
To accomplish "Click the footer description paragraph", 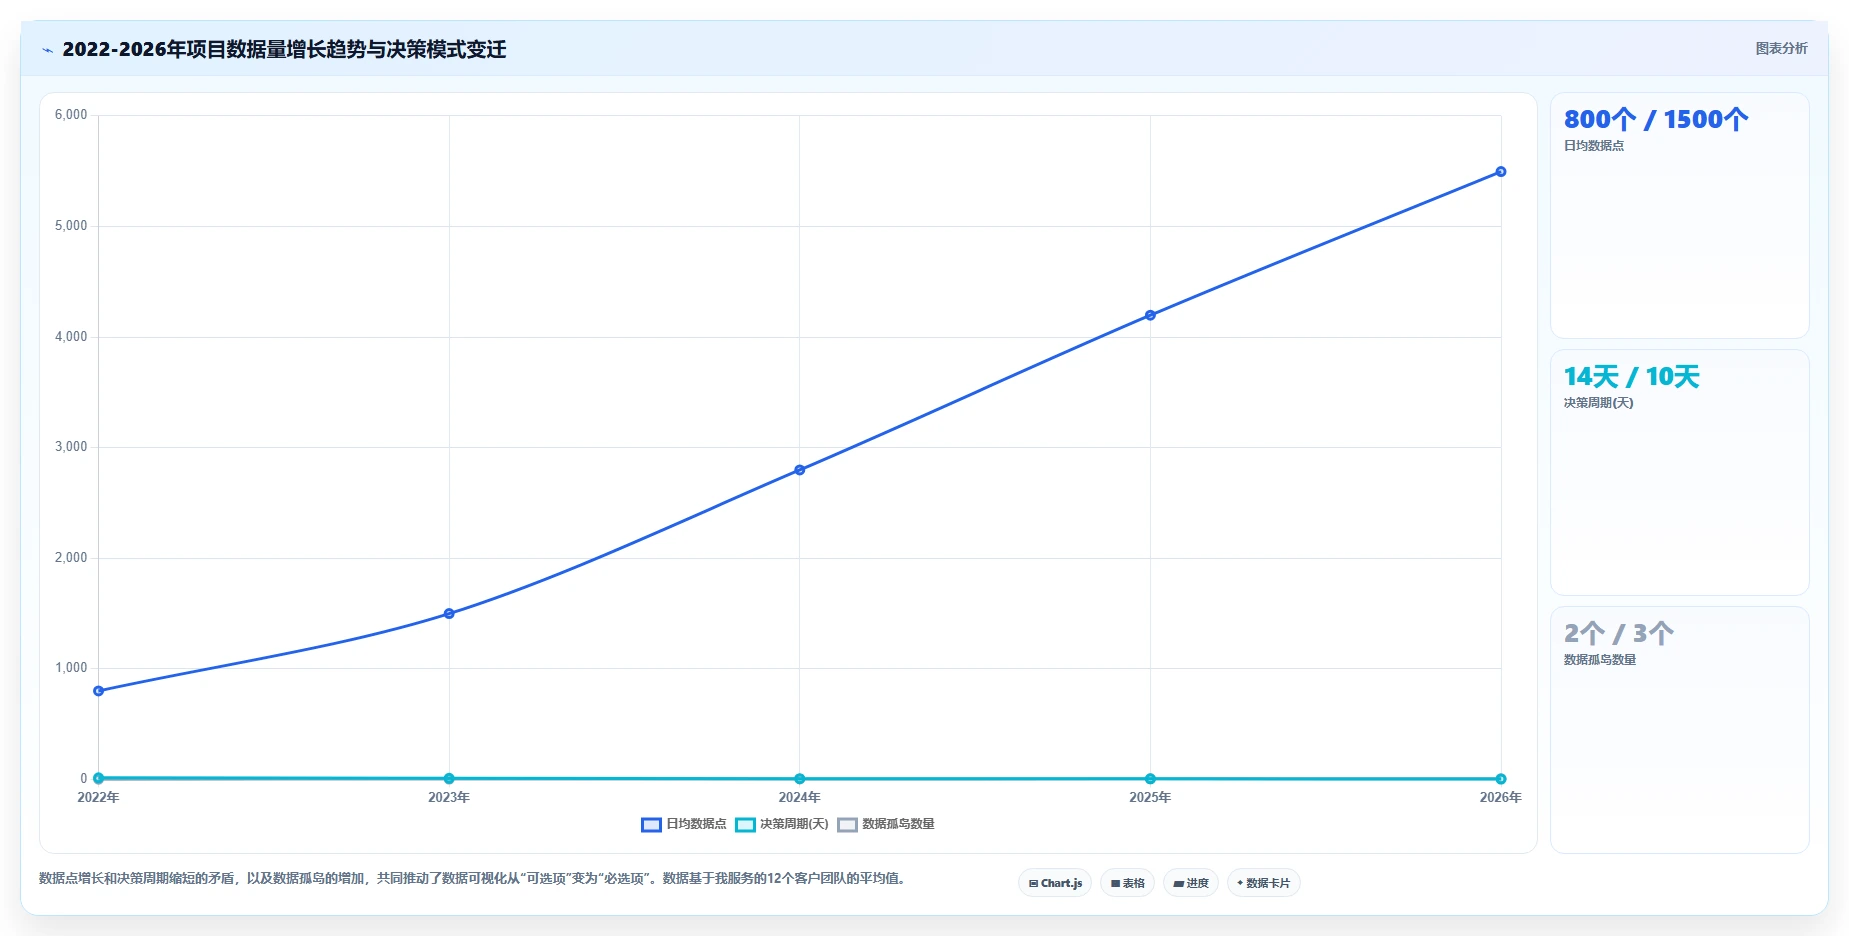I will pos(472,878).
